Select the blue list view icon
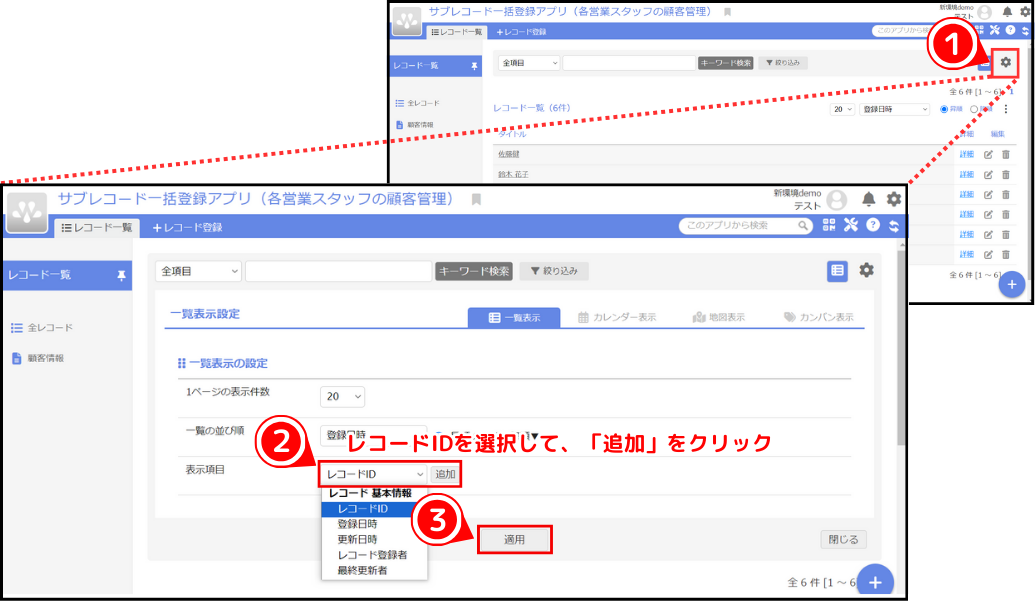 pos(836,270)
